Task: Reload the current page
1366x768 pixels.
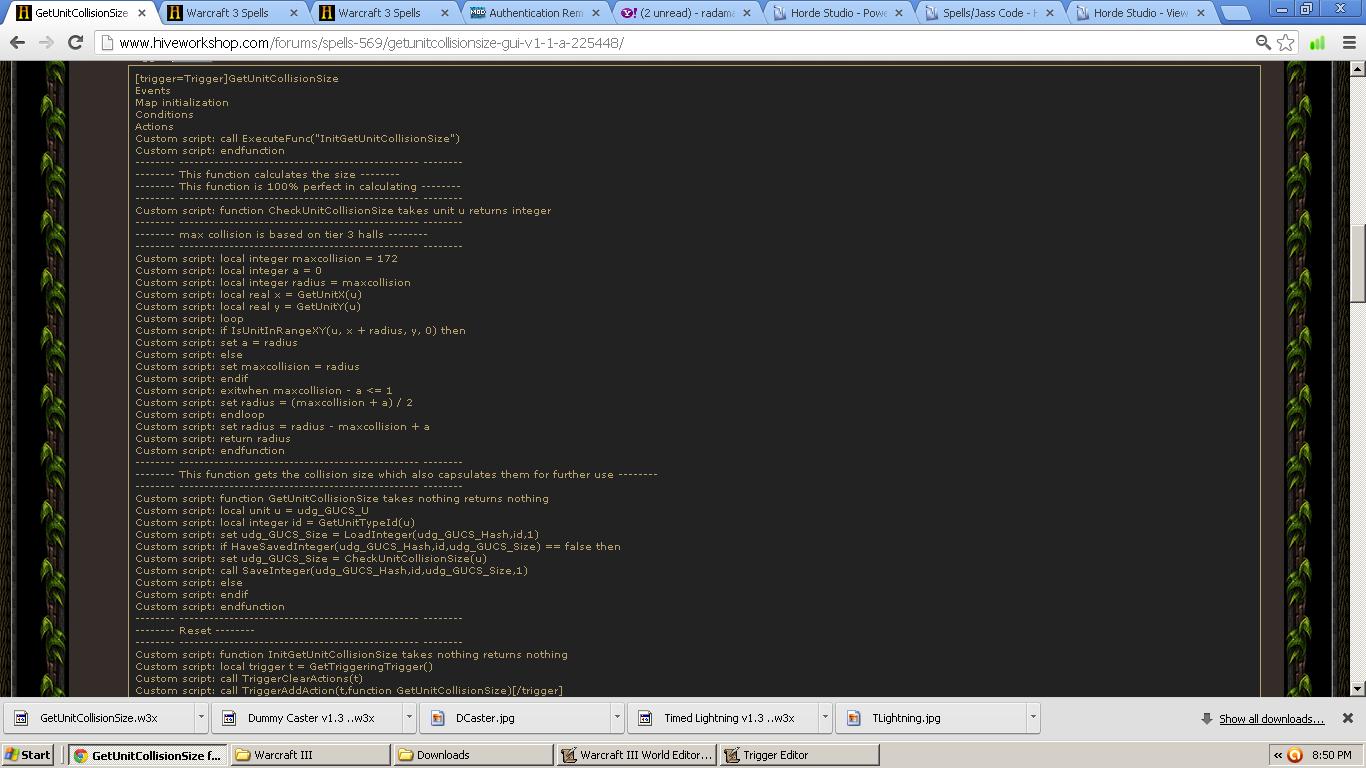Action: tap(75, 43)
